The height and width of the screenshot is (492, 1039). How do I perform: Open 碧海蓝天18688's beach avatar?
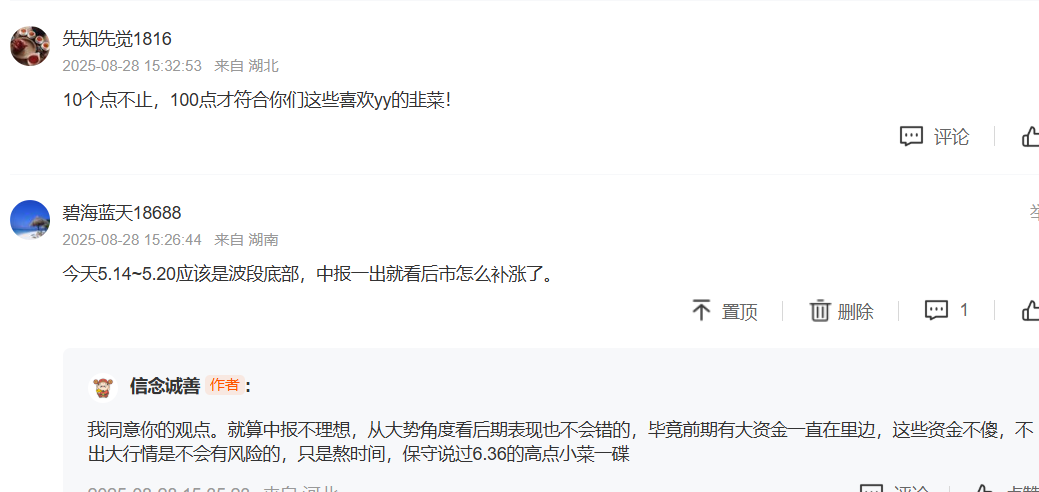[30, 219]
